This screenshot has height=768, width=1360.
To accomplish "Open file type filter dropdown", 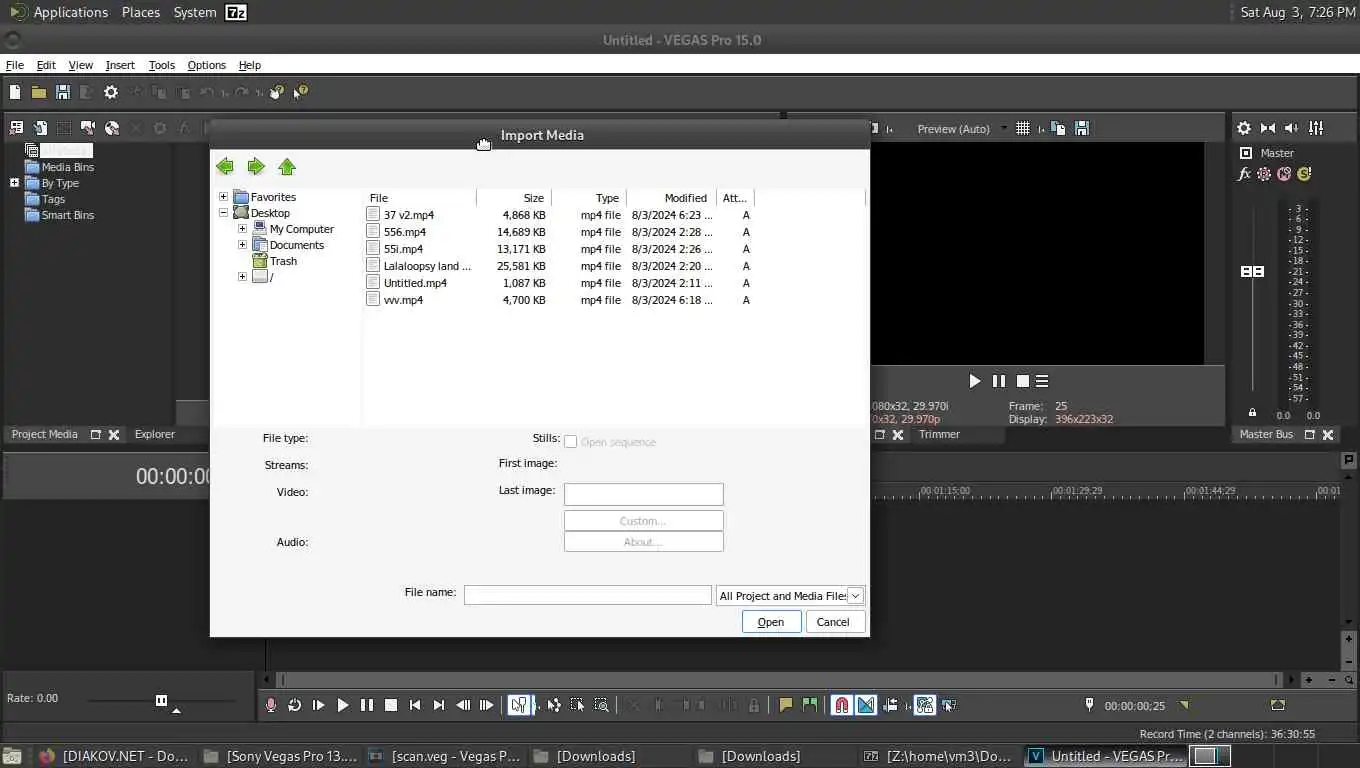I will (x=855, y=596).
